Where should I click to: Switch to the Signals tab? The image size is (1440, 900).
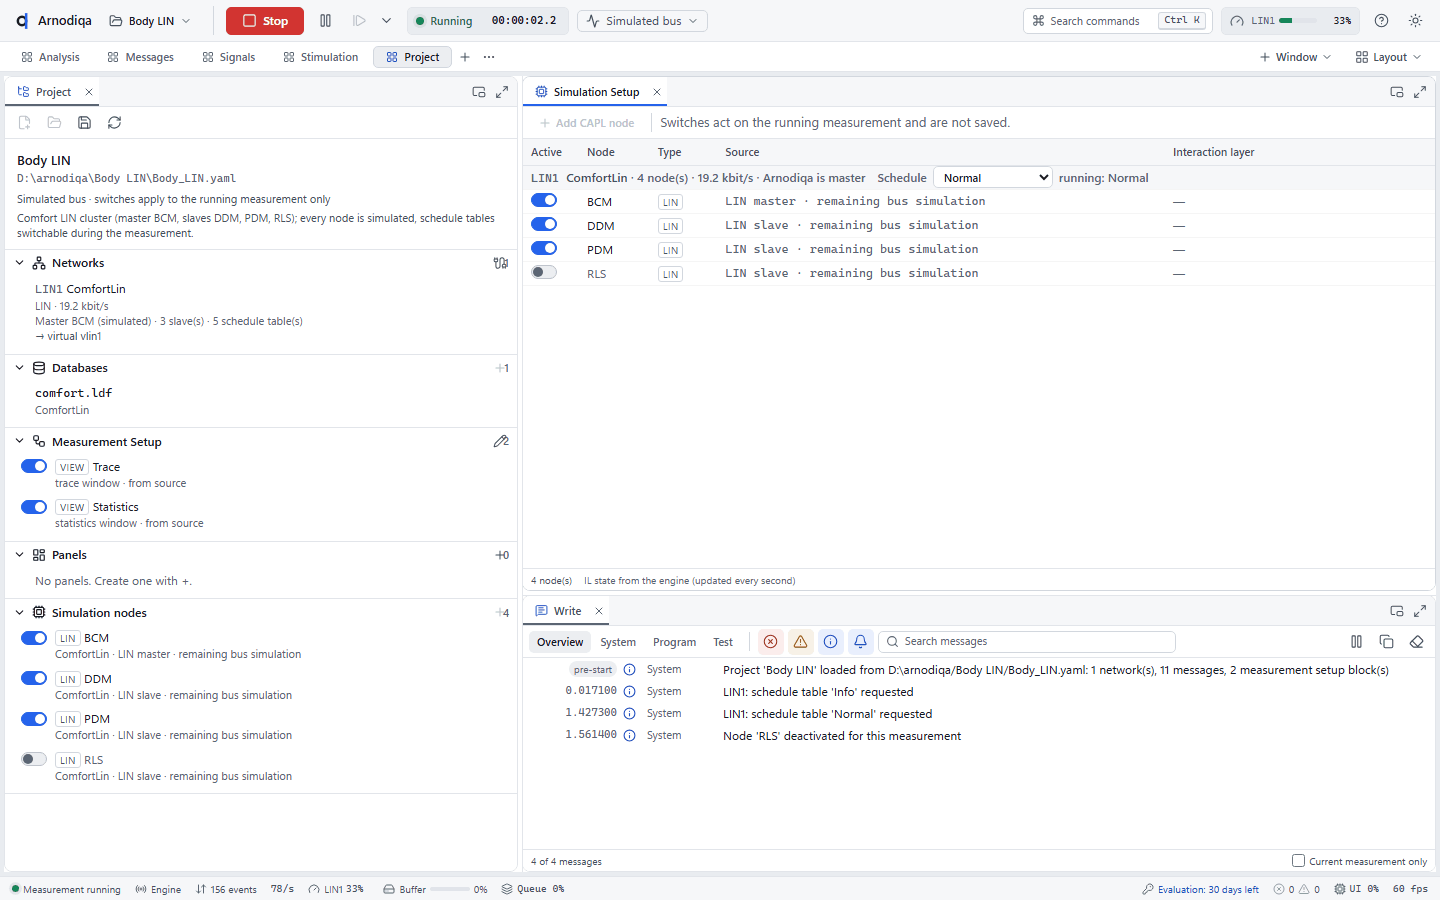click(229, 57)
